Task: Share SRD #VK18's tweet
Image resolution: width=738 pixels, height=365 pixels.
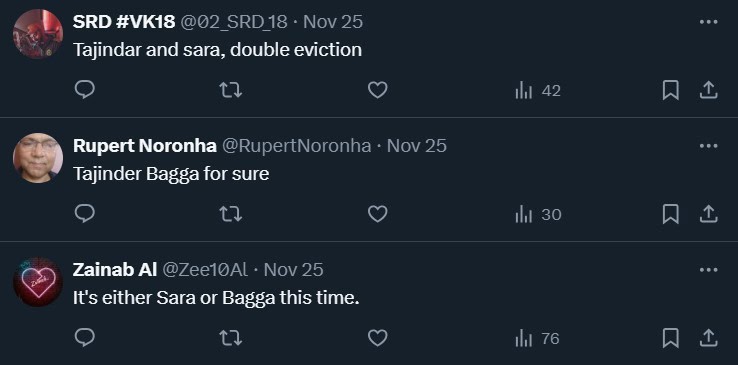Action: [x=708, y=90]
